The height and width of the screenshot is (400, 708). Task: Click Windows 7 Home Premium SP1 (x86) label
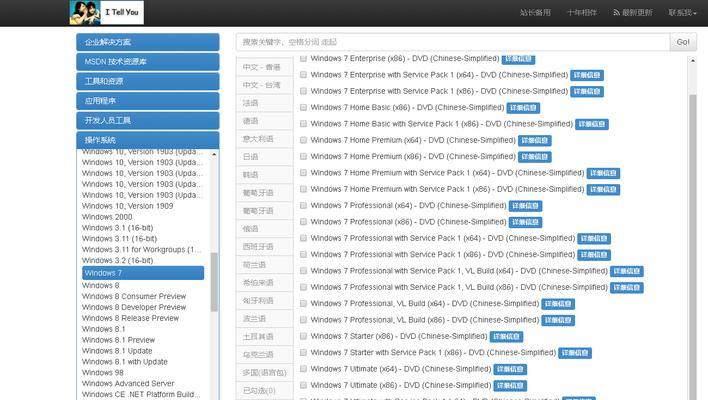pyautogui.click(x=447, y=189)
